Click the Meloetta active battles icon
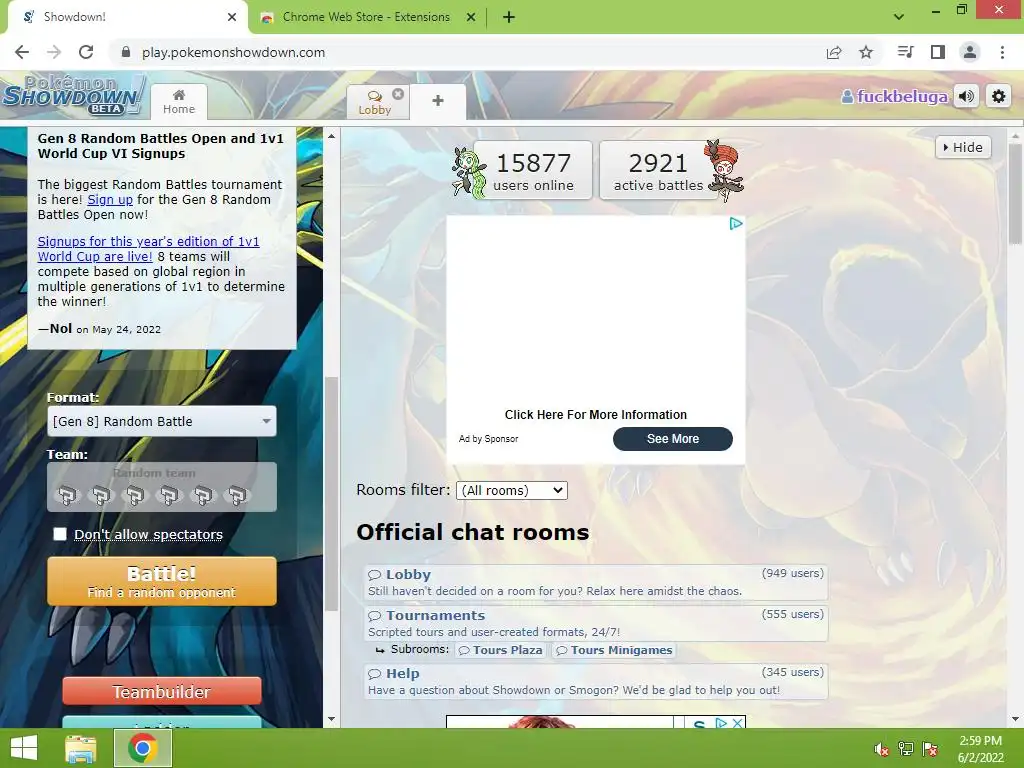Image resolution: width=1024 pixels, height=768 pixels. click(x=724, y=170)
